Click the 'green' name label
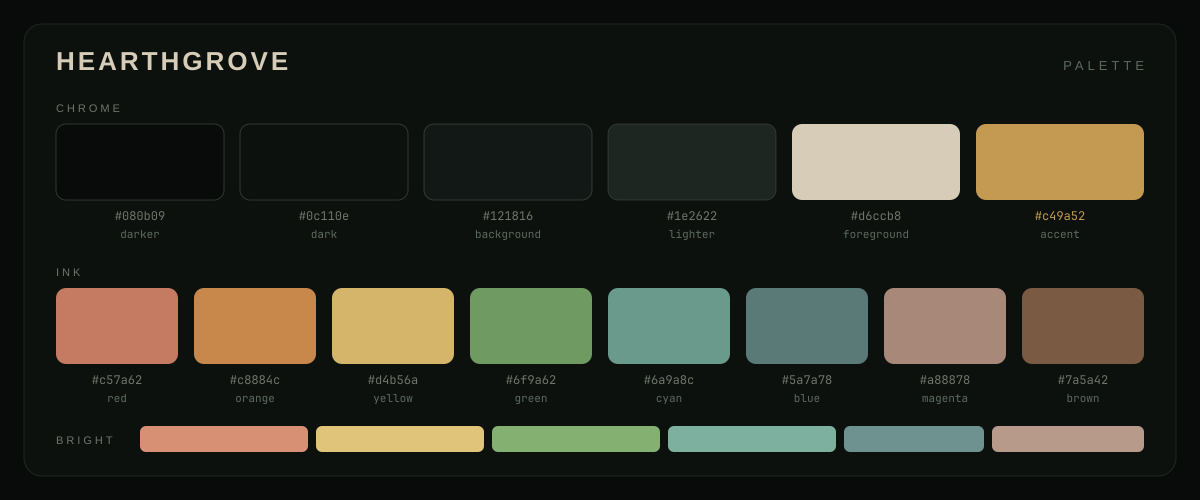This screenshot has height=500, width=1200. pos(531,399)
